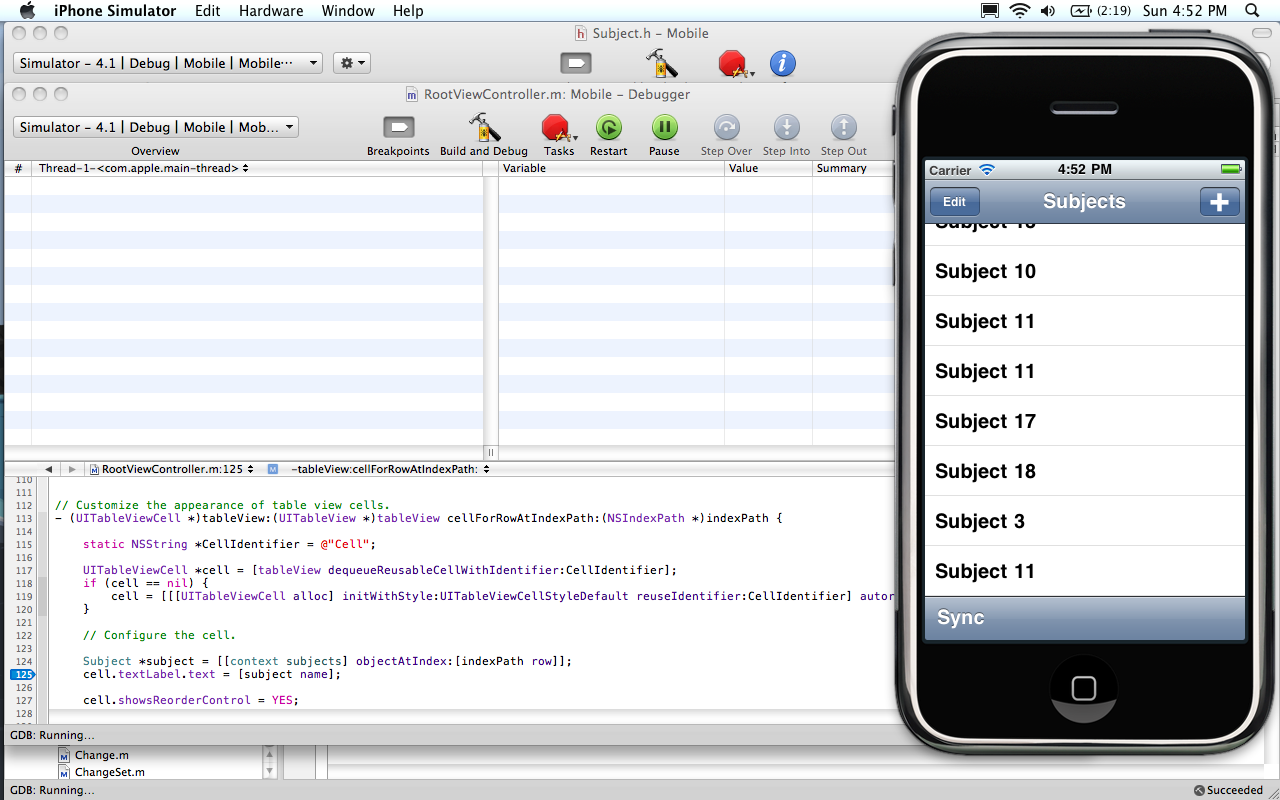
Task: Go back in editor history
Action: (x=48, y=469)
